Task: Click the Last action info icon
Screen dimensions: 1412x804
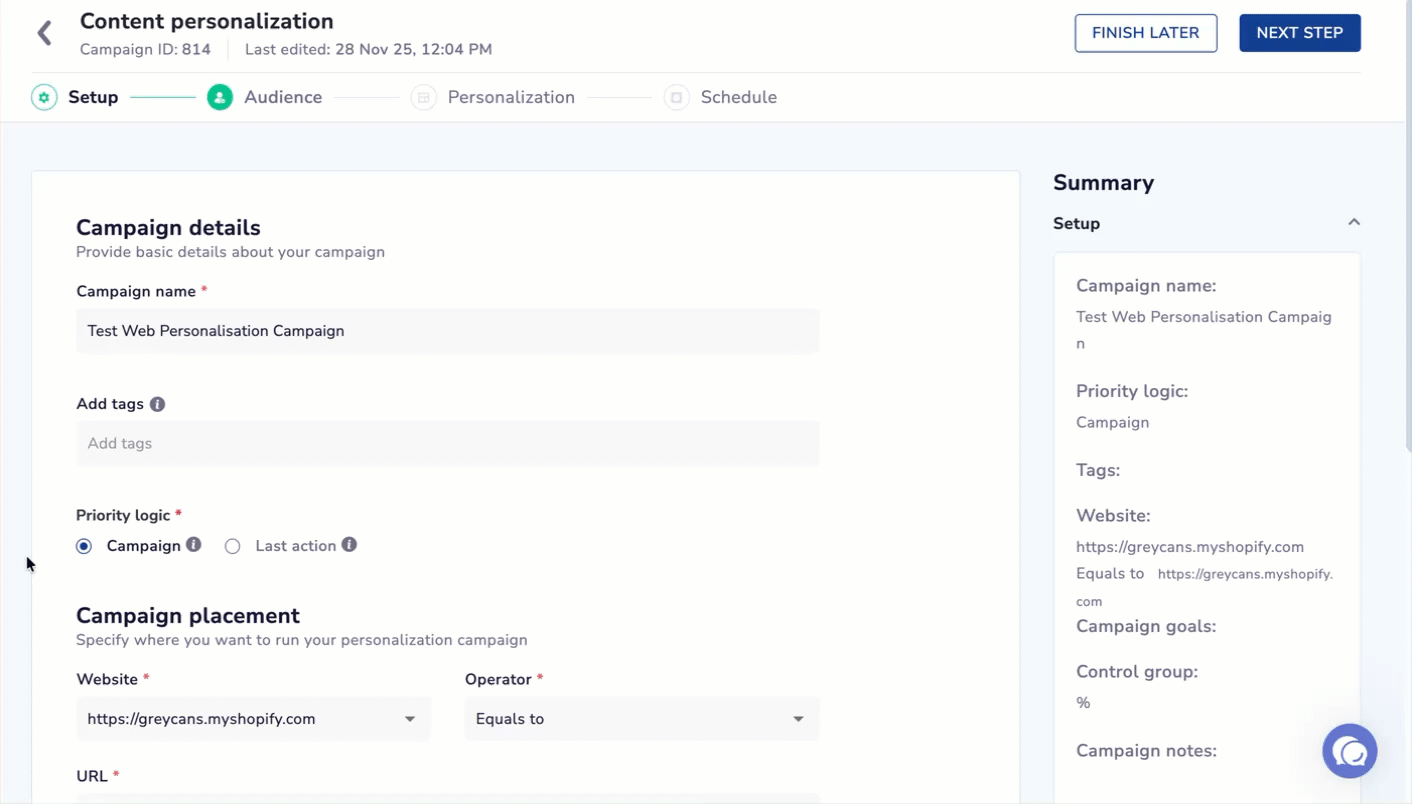Action: click(x=349, y=545)
